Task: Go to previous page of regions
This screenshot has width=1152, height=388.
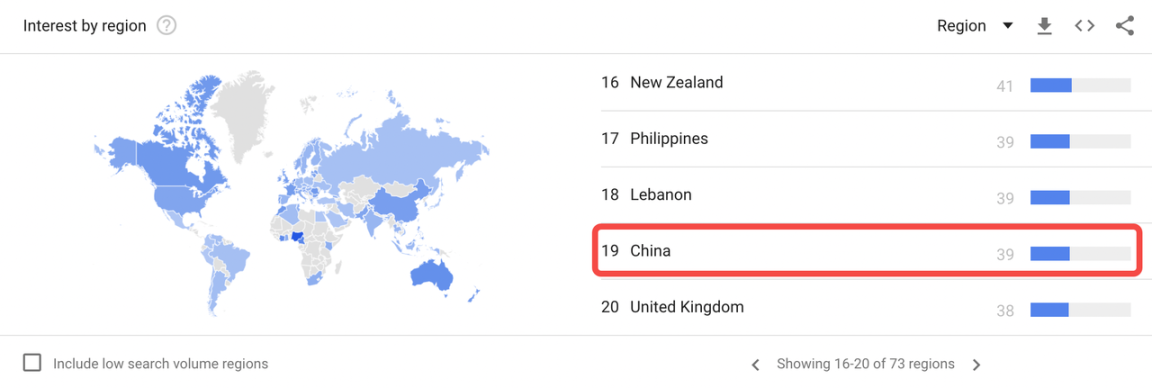Action: tap(755, 364)
